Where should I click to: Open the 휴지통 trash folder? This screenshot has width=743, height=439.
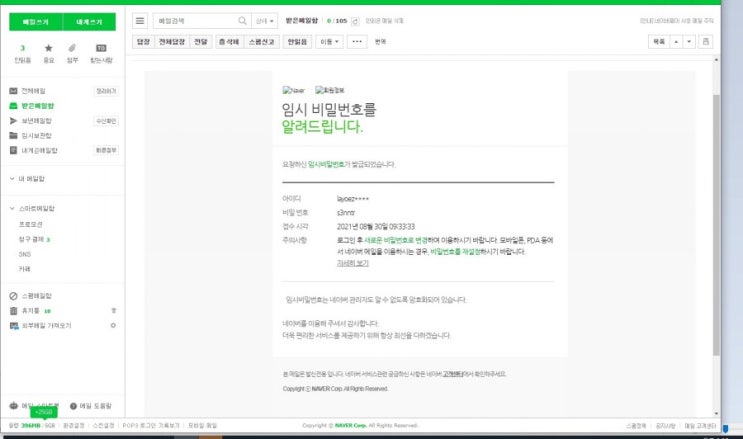pos(30,311)
